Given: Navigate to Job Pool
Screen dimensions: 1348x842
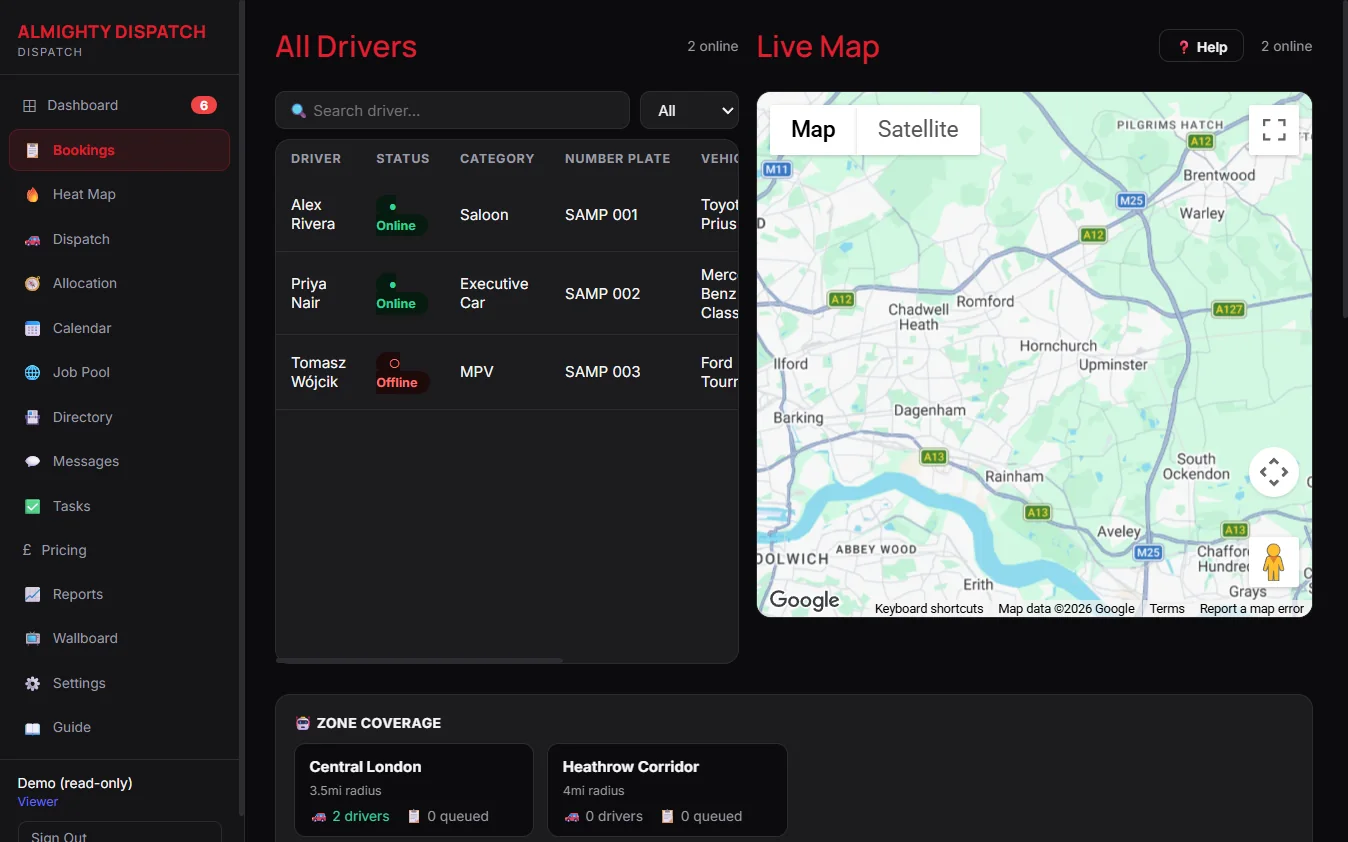Looking at the screenshot, I should pyautogui.click(x=119, y=373).
